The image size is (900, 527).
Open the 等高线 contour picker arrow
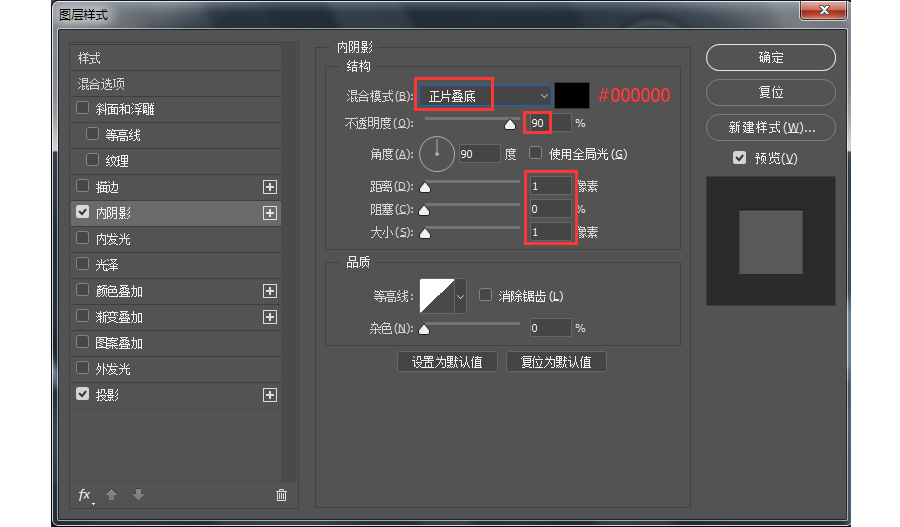pos(460,296)
